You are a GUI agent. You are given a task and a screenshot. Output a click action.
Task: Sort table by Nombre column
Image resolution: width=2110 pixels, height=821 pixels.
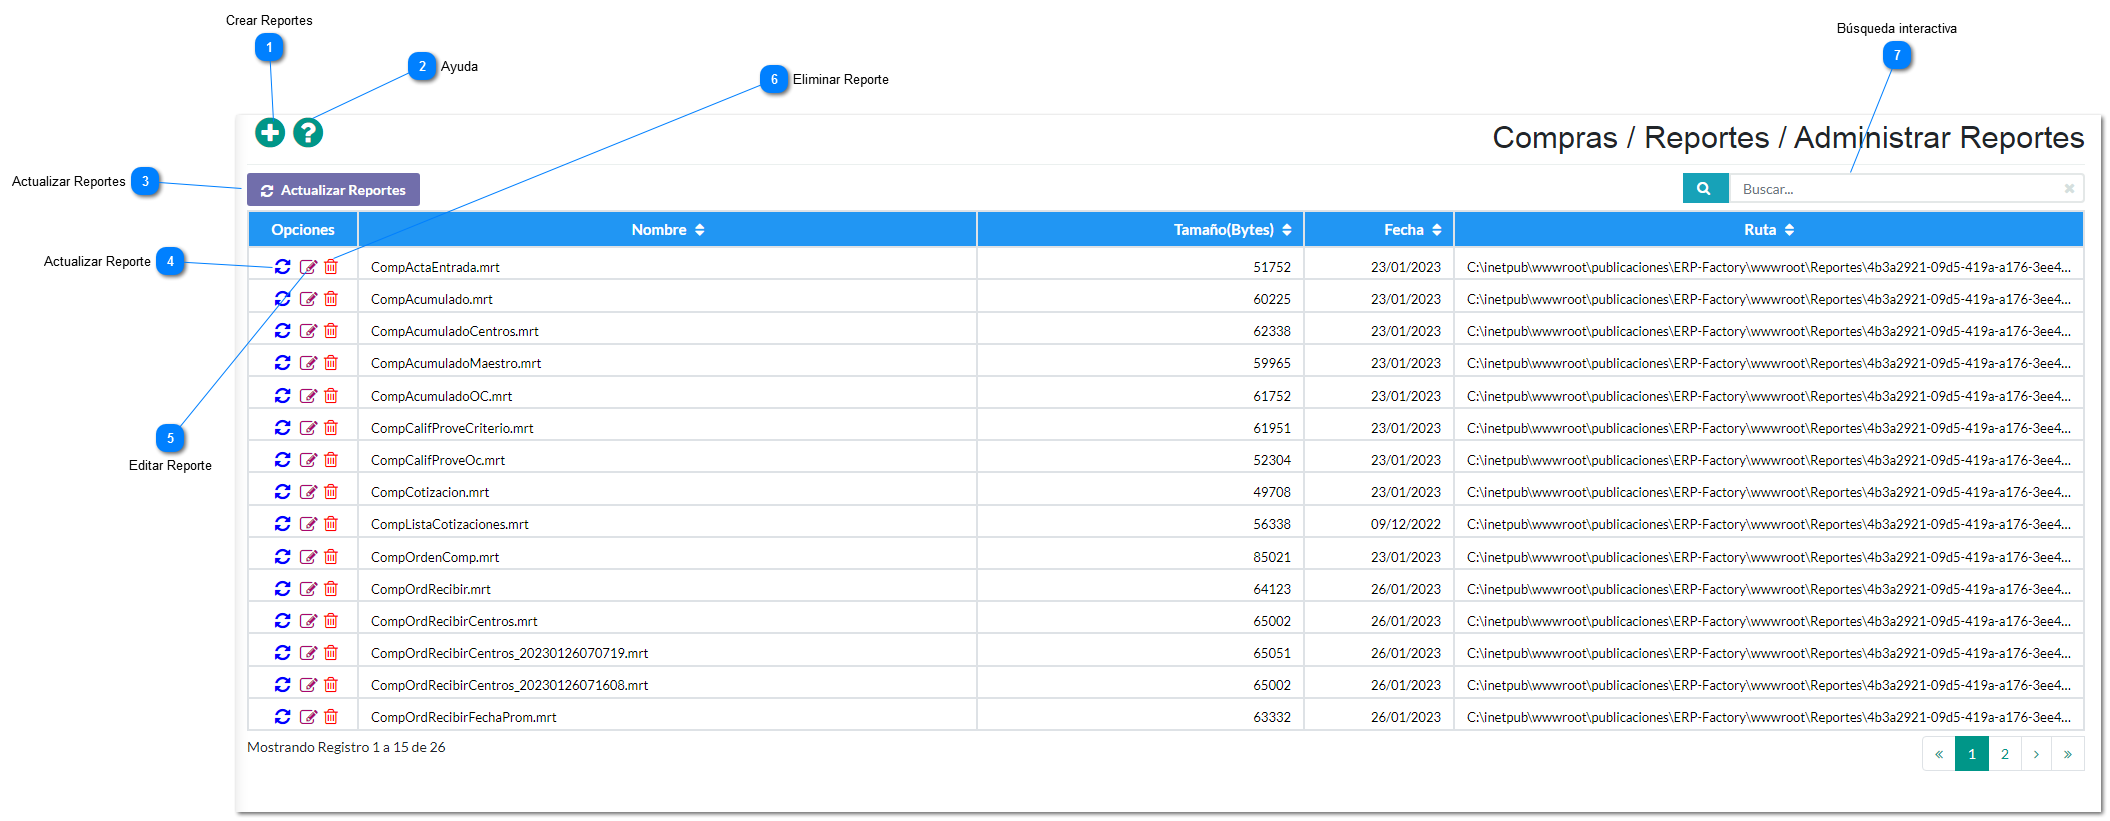pos(668,230)
